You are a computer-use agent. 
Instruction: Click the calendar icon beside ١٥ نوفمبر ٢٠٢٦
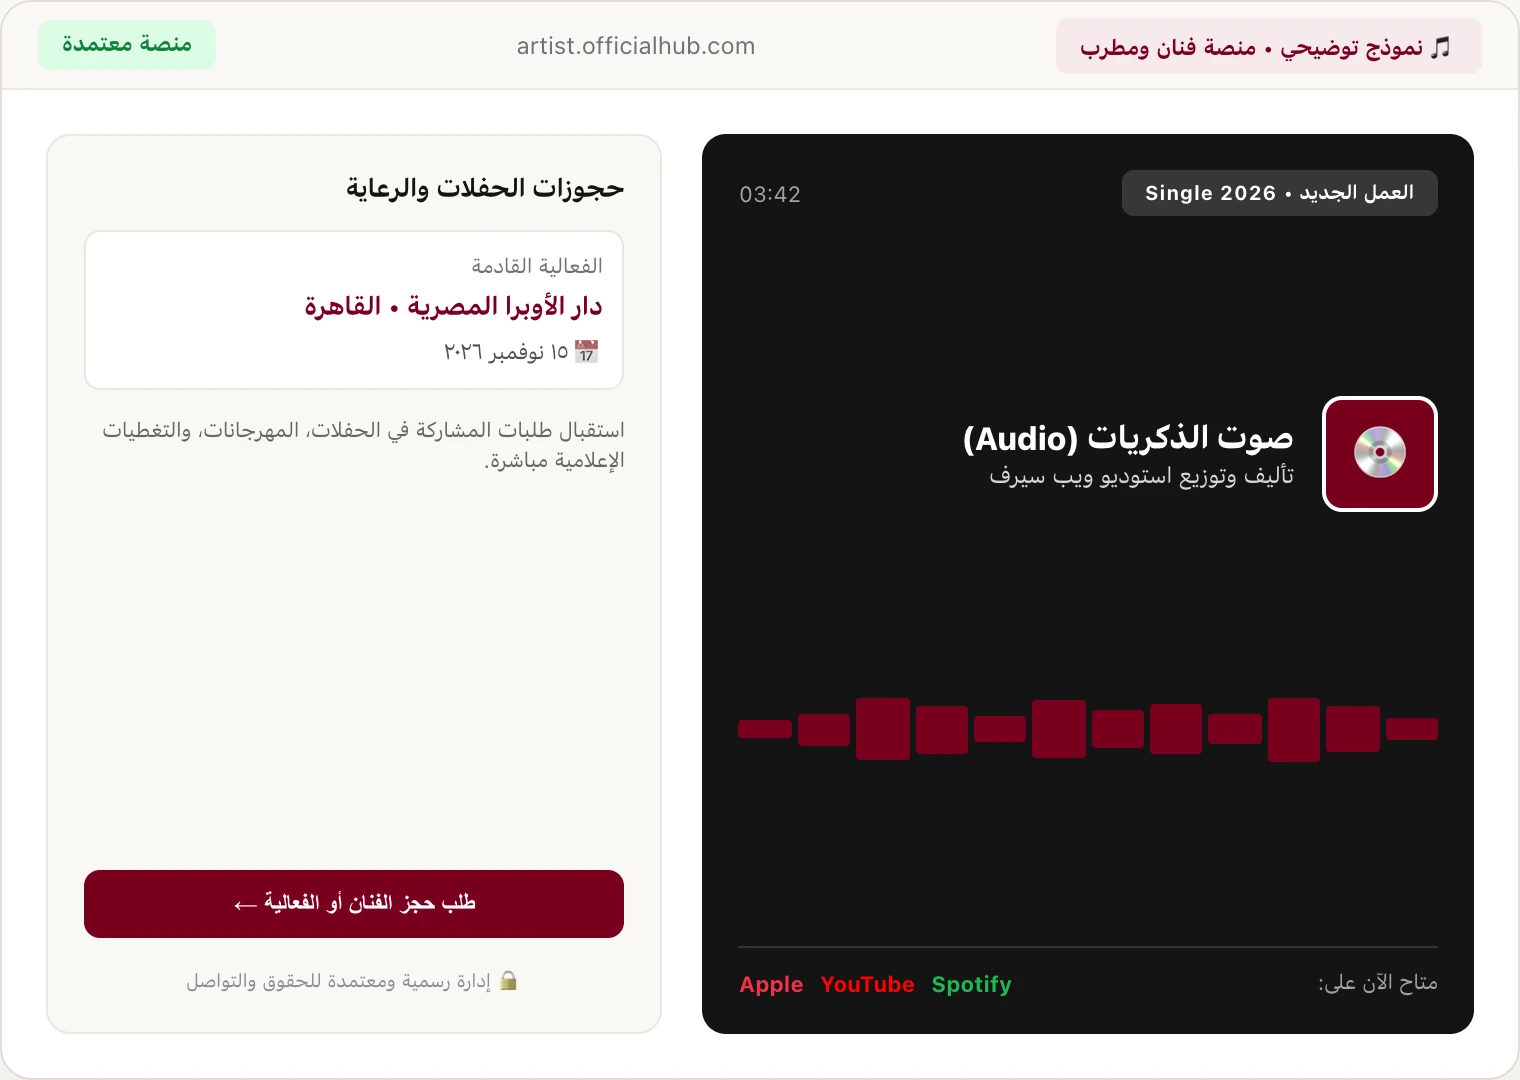[x=587, y=352]
